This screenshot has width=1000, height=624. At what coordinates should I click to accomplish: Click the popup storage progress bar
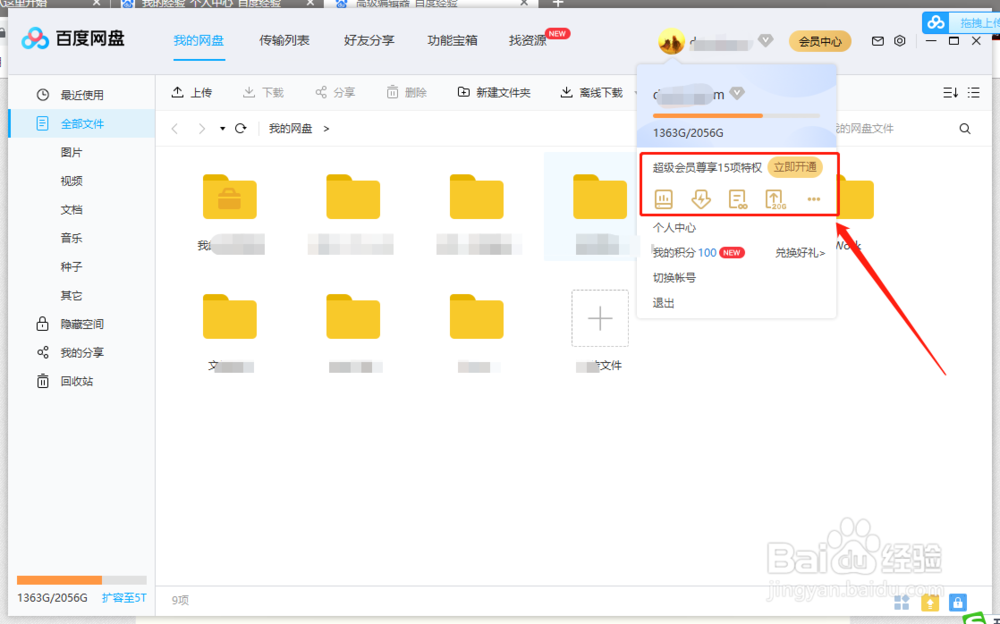736,115
